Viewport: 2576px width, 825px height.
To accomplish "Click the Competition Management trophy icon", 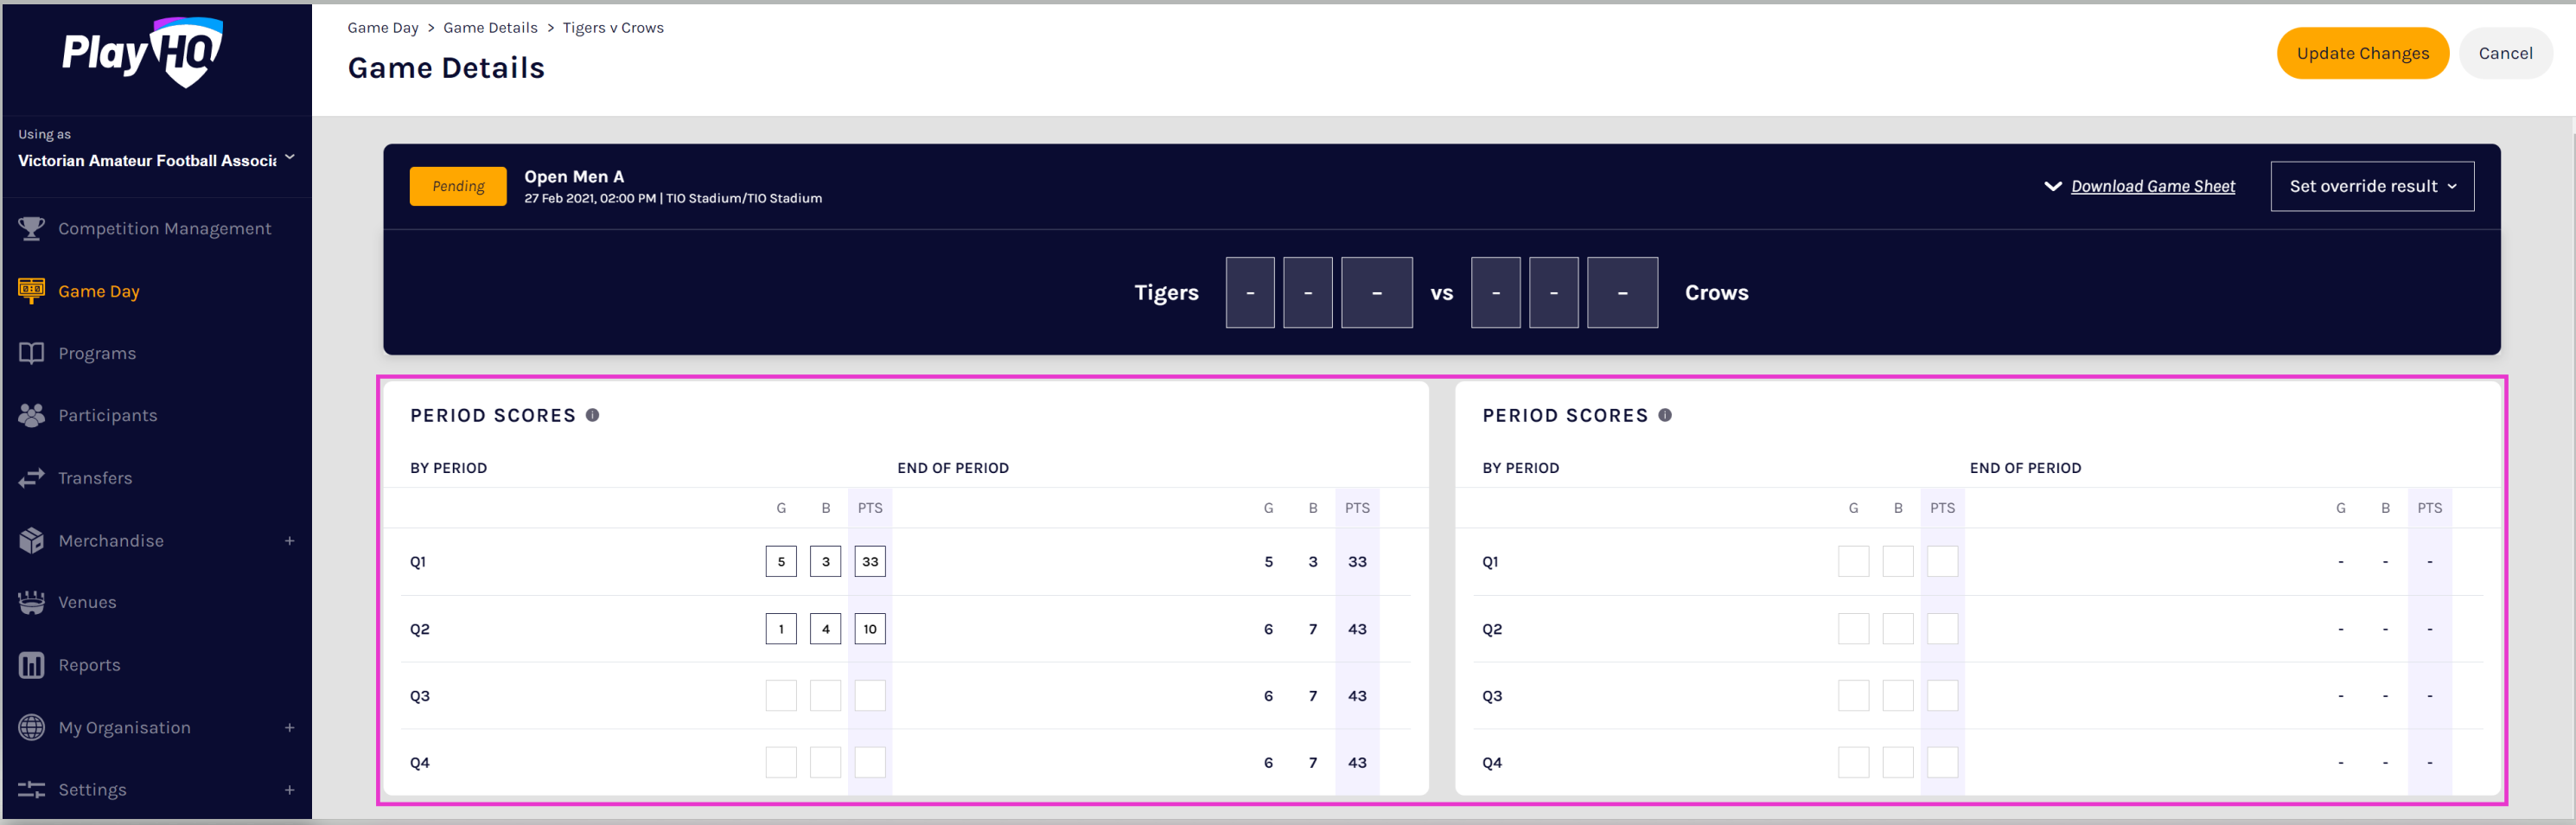I will 31,229.
